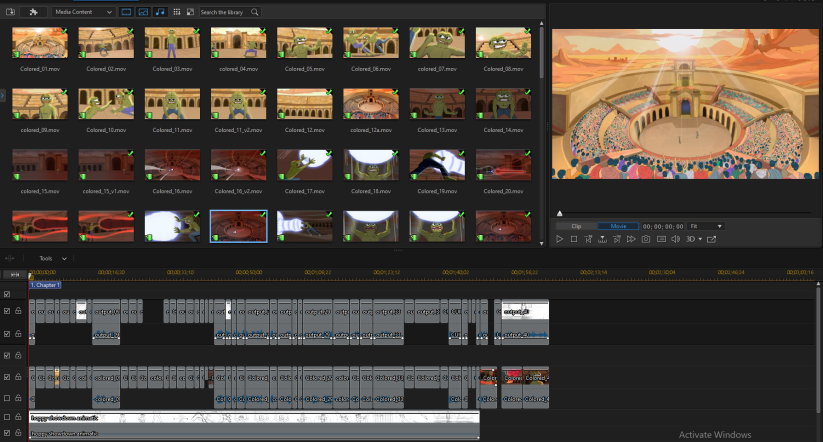Play the preview

pos(560,239)
